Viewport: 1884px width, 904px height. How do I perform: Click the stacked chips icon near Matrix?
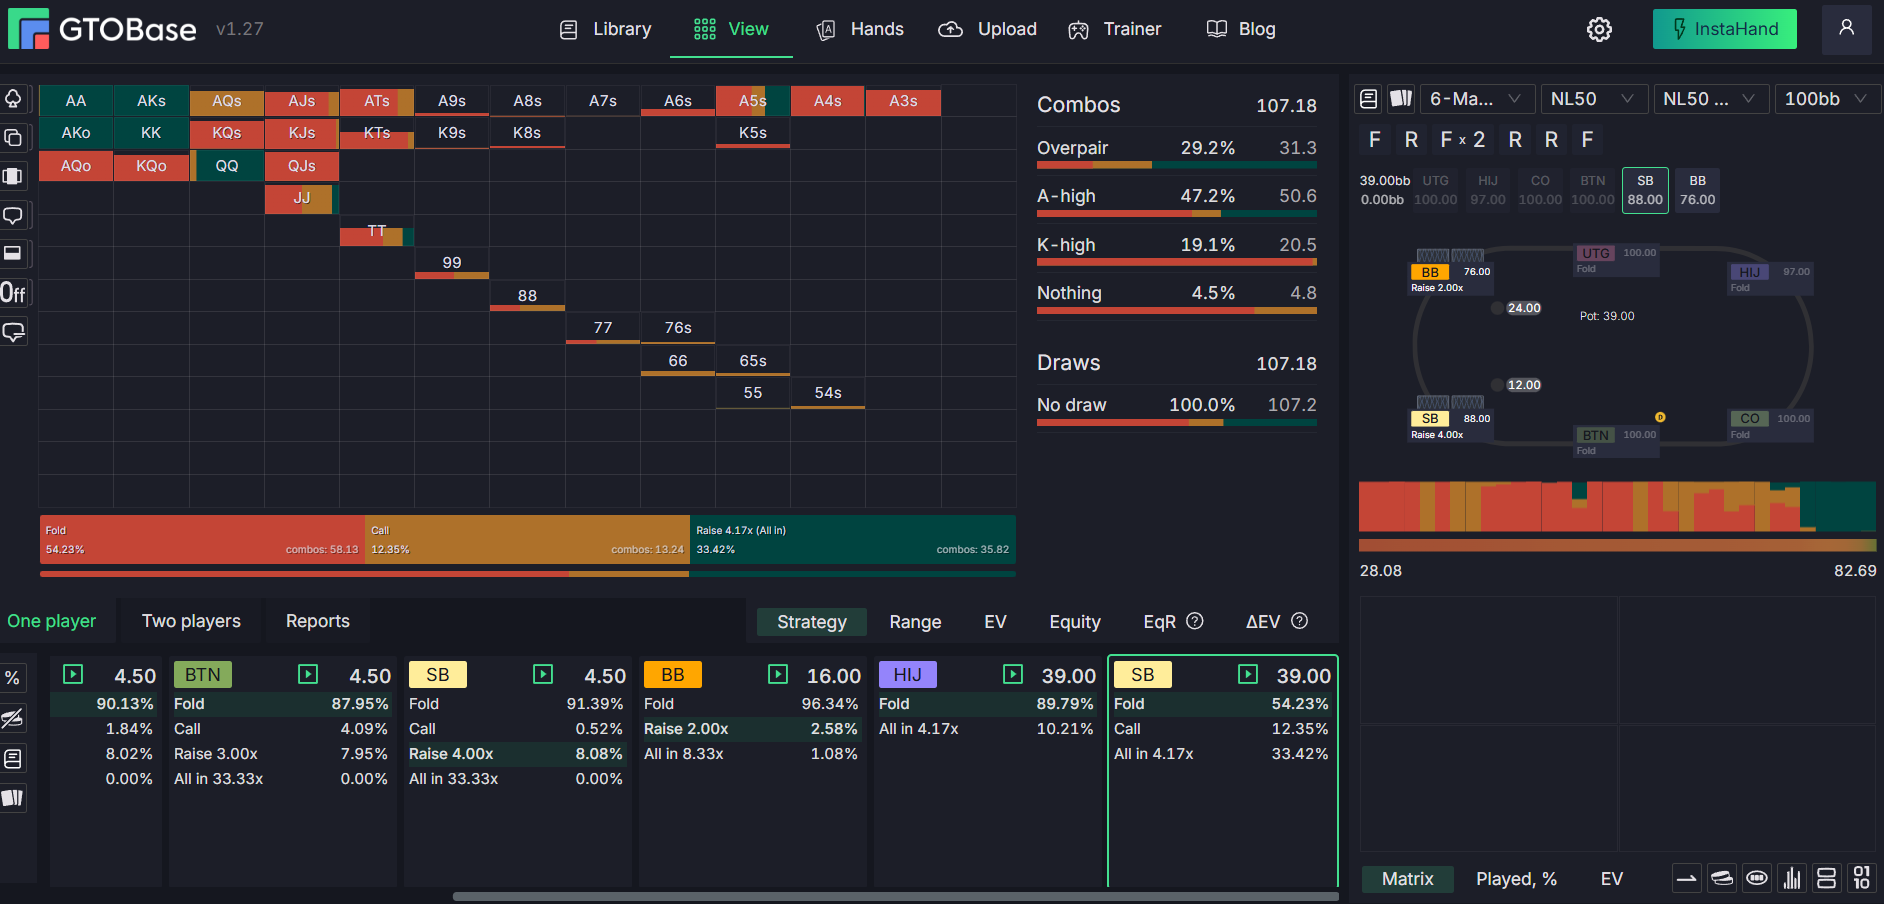pos(1722,878)
